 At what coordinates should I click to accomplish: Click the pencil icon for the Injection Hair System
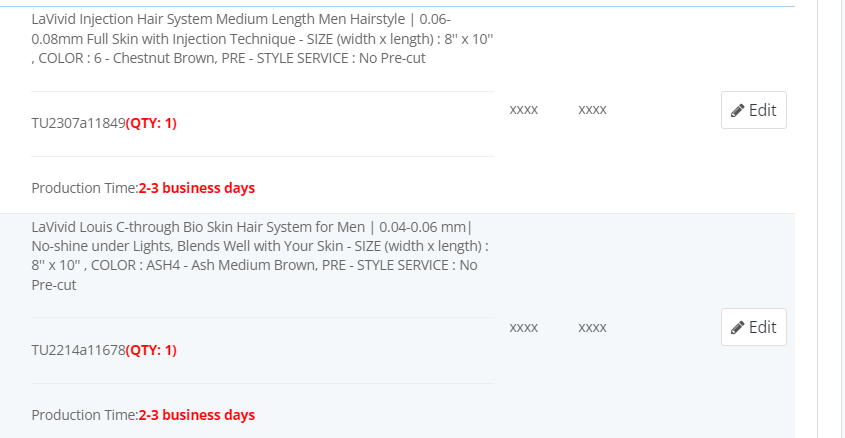tap(738, 110)
